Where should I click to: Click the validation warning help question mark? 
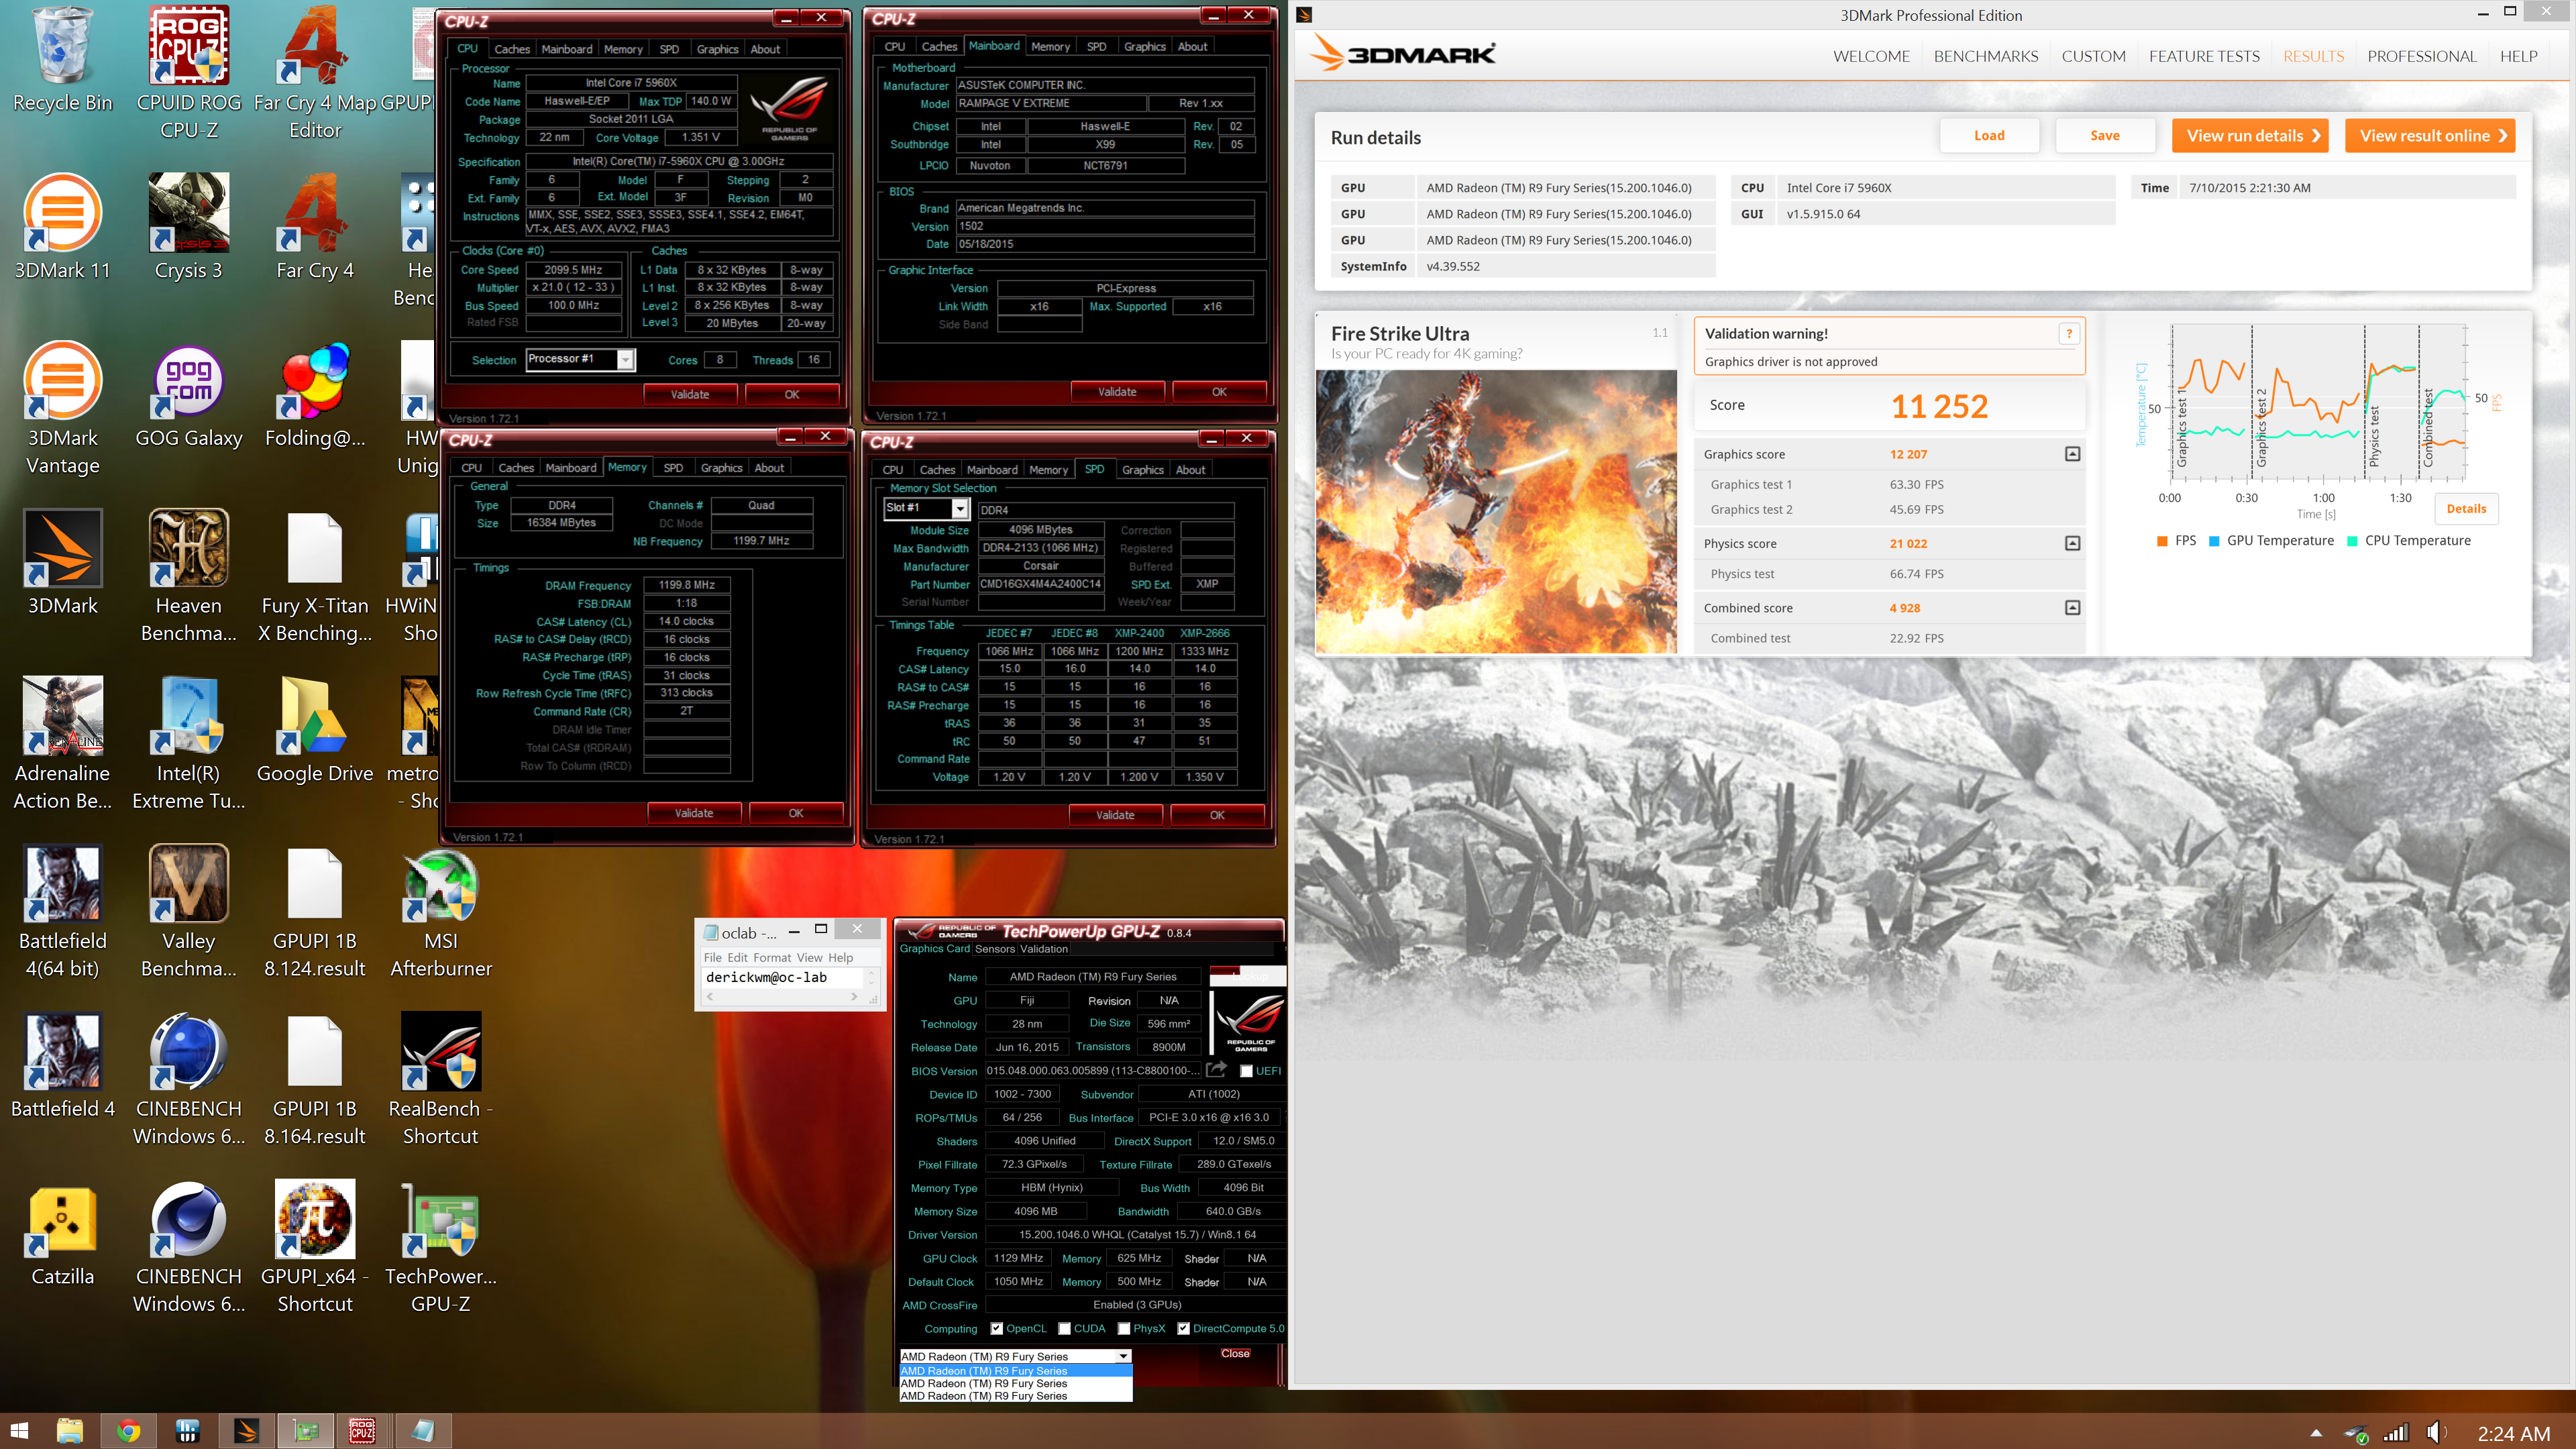[2069, 334]
